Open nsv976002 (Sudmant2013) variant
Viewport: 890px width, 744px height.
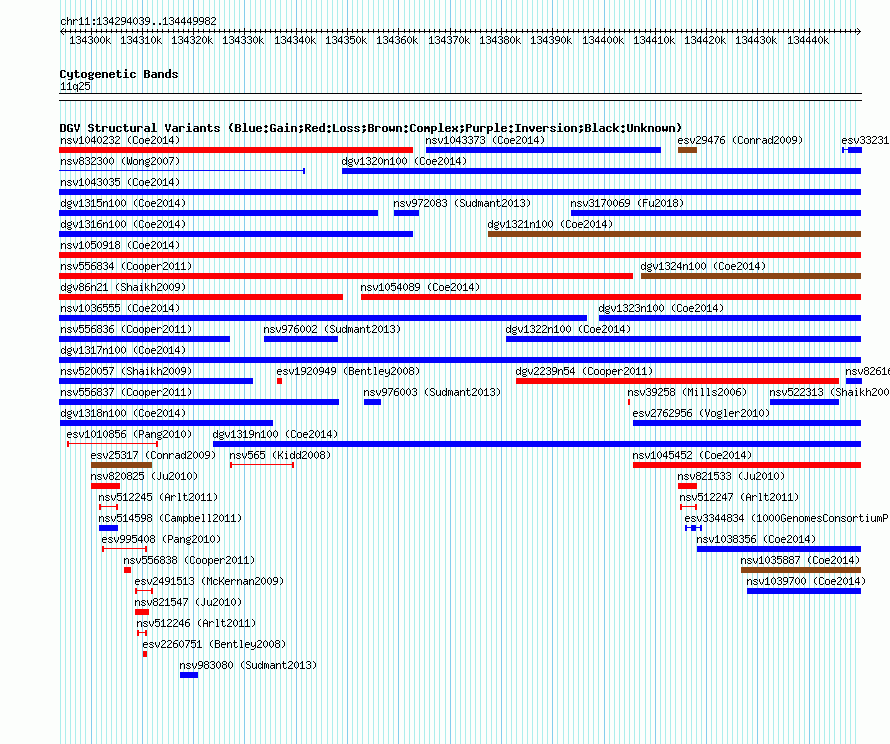(x=301, y=339)
